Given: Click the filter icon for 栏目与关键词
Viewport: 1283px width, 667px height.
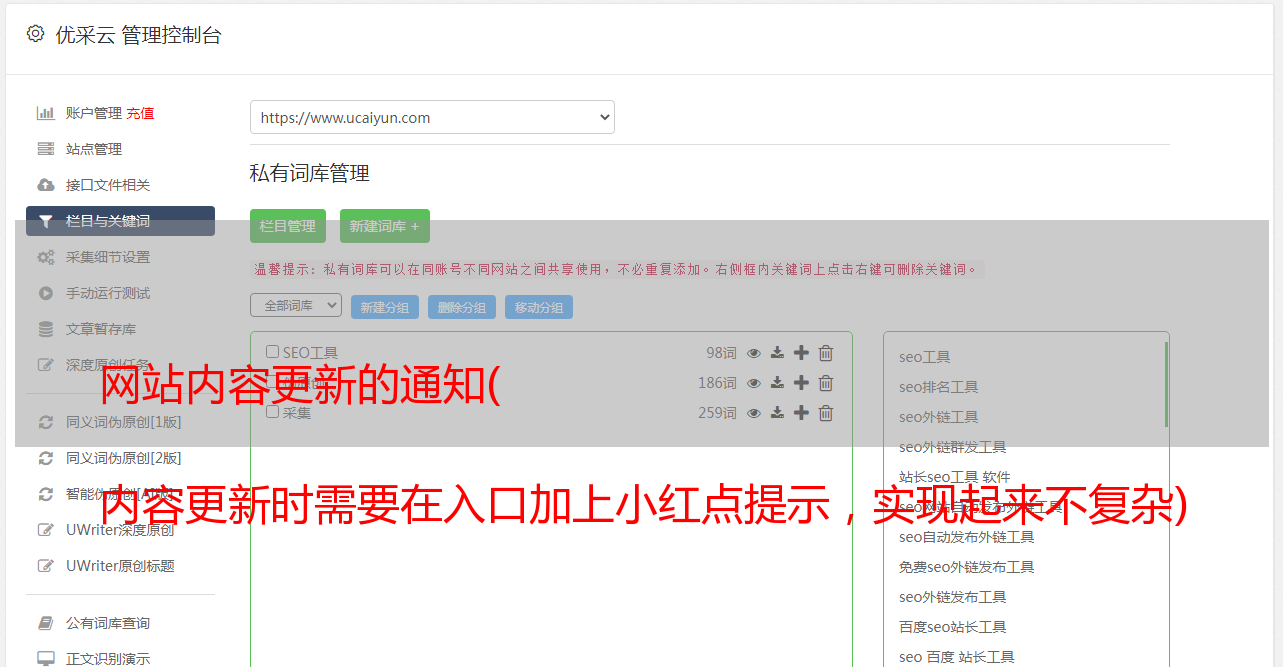Looking at the screenshot, I should [x=46, y=221].
